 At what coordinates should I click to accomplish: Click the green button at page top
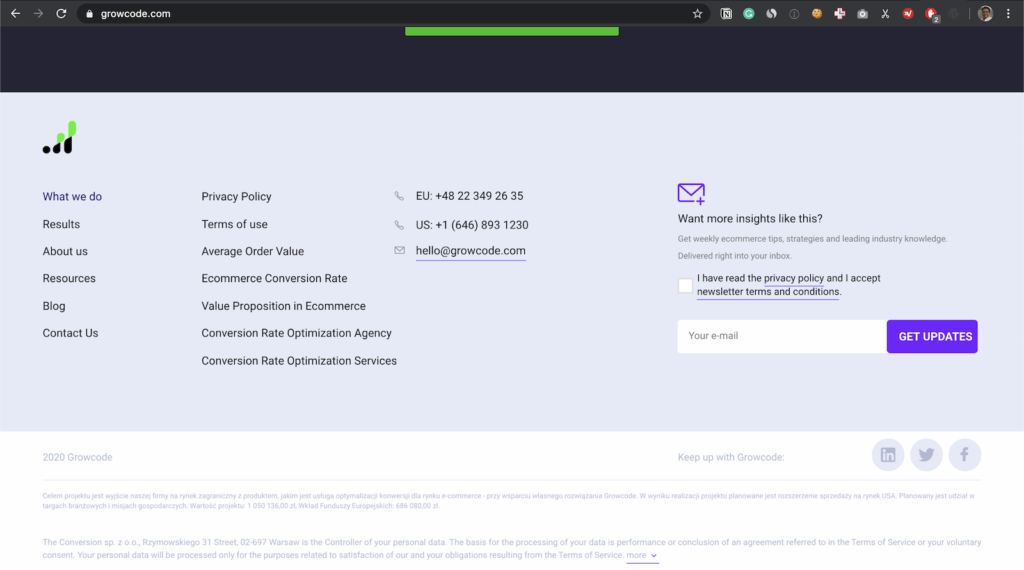pyautogui.click(x=512, y=31)
